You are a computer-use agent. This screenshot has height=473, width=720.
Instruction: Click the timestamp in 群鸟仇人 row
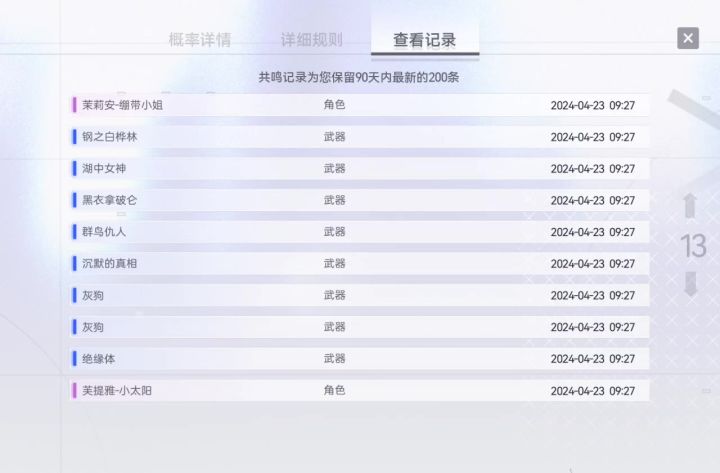(593, 232)
